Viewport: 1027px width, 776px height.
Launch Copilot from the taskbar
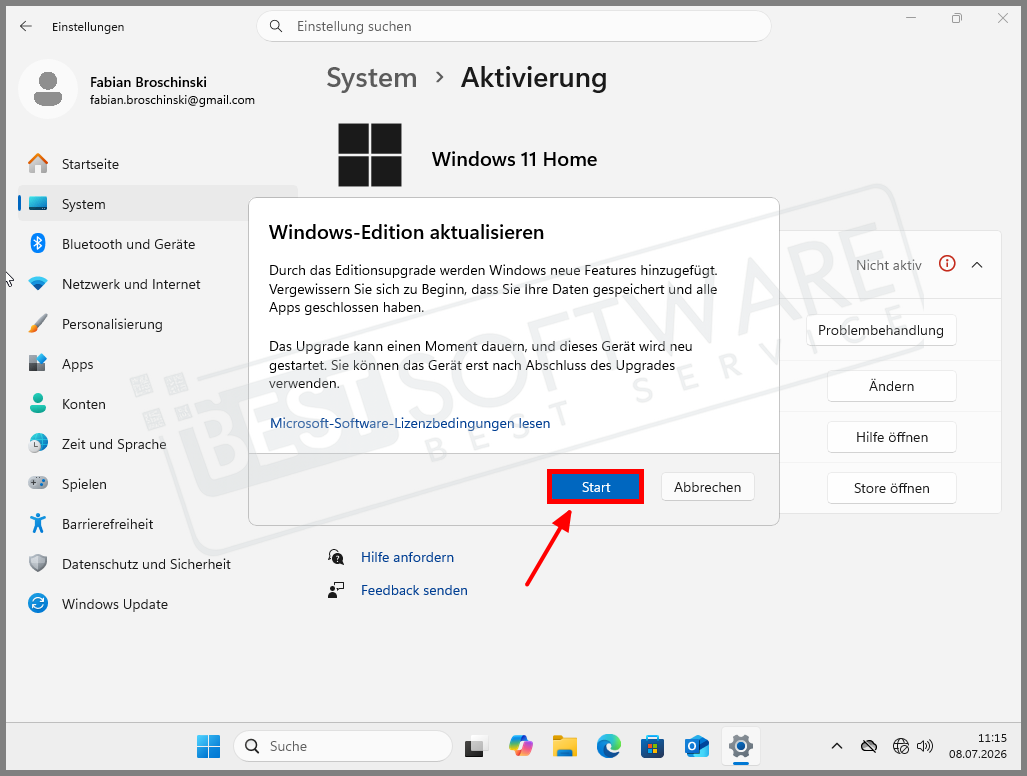(x=521, y=746)
